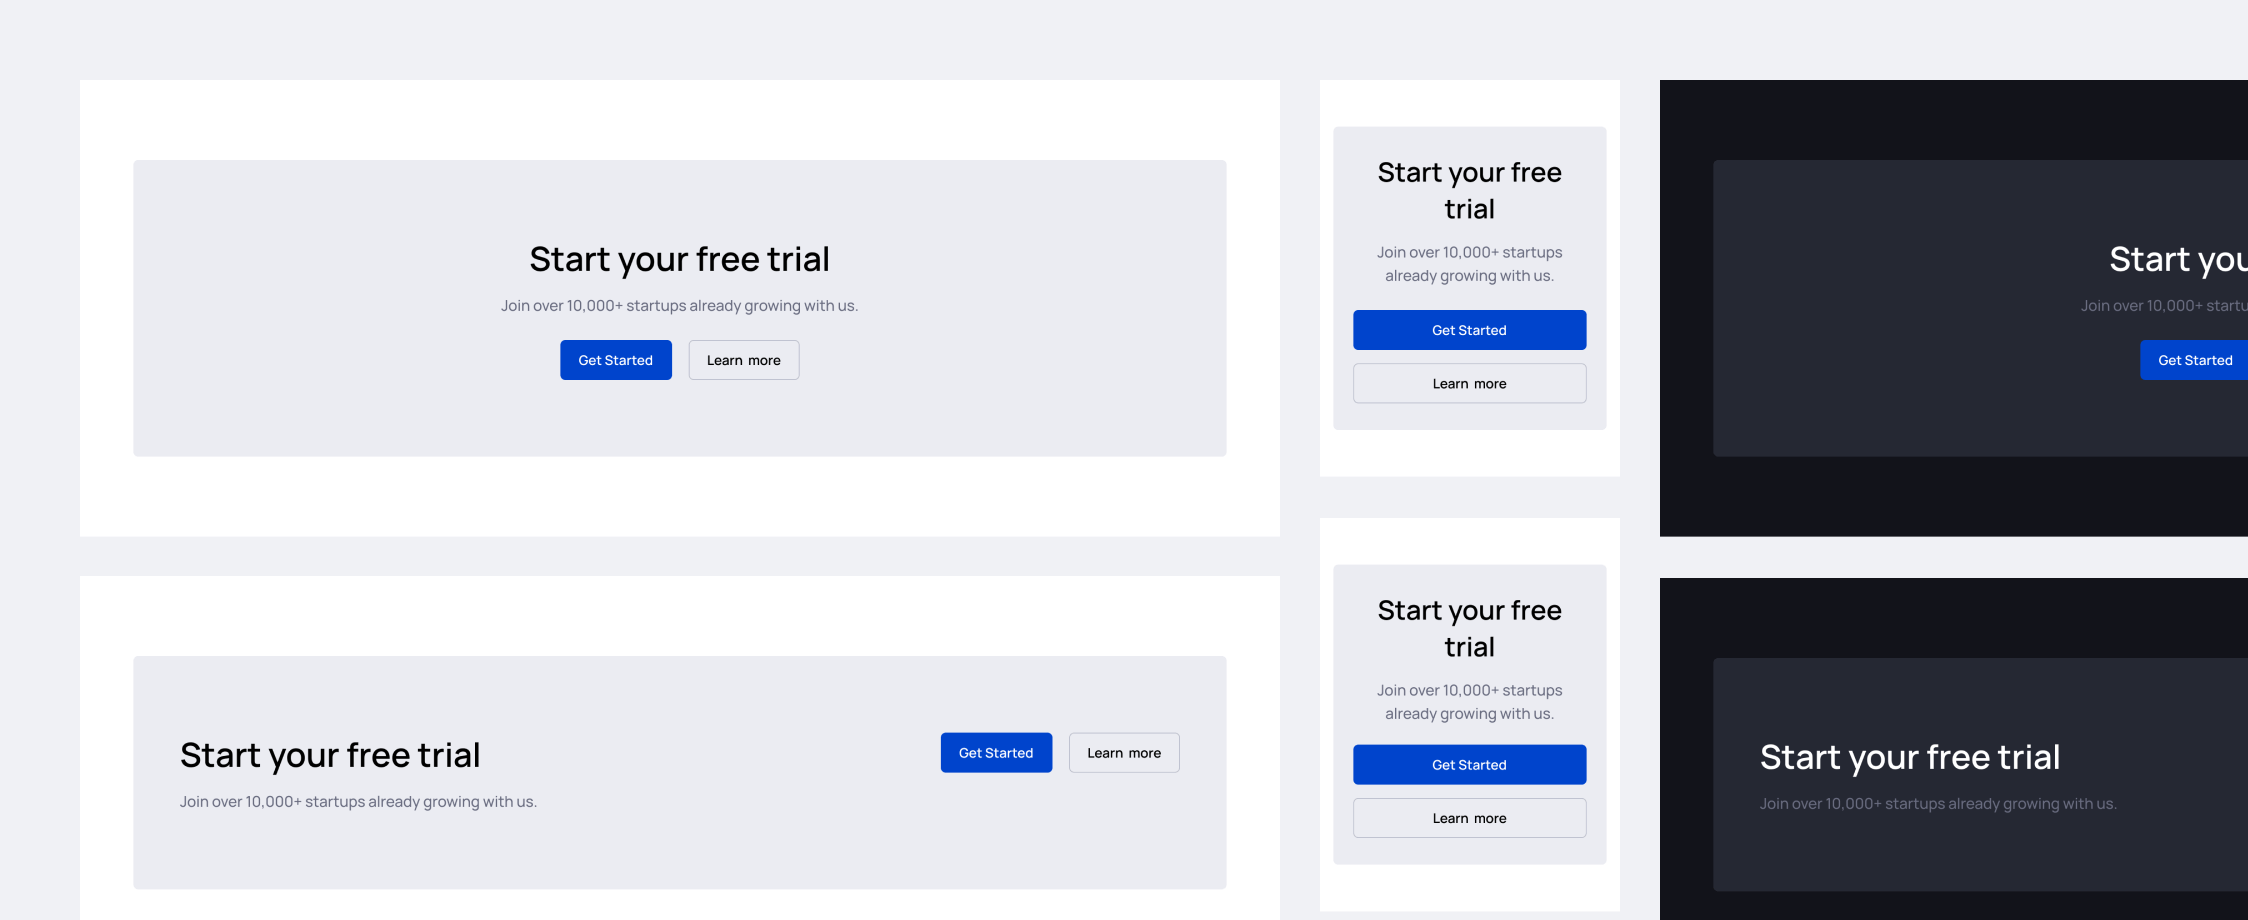The image size is (2248, 920).
Task: Click the subtext in the left-aligned light banner
Action: pyautogui.click(x=358, y=802)
